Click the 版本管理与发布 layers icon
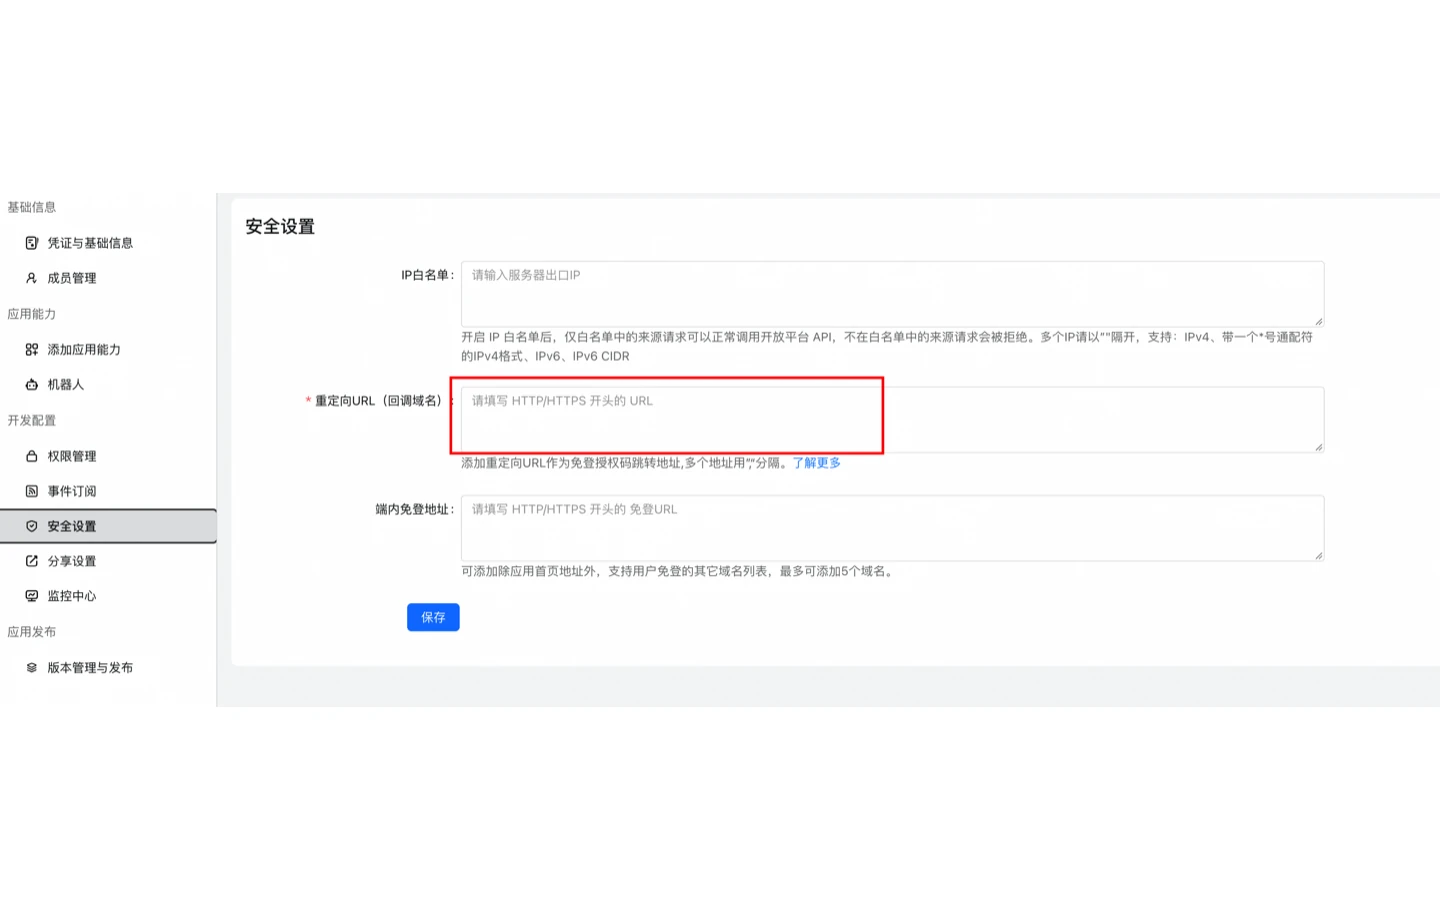 click(x=32, y=668)
